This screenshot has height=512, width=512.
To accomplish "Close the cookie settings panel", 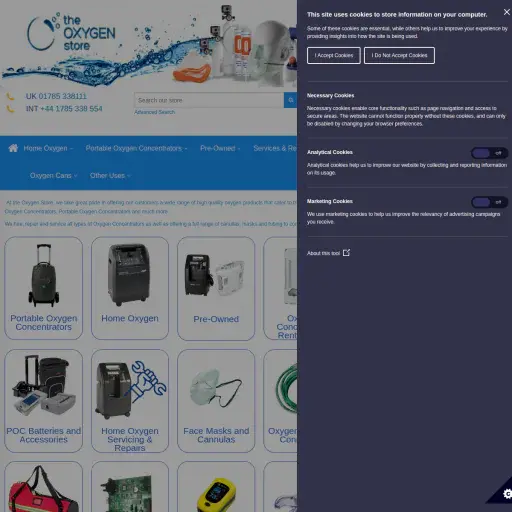I will [506, 12].
